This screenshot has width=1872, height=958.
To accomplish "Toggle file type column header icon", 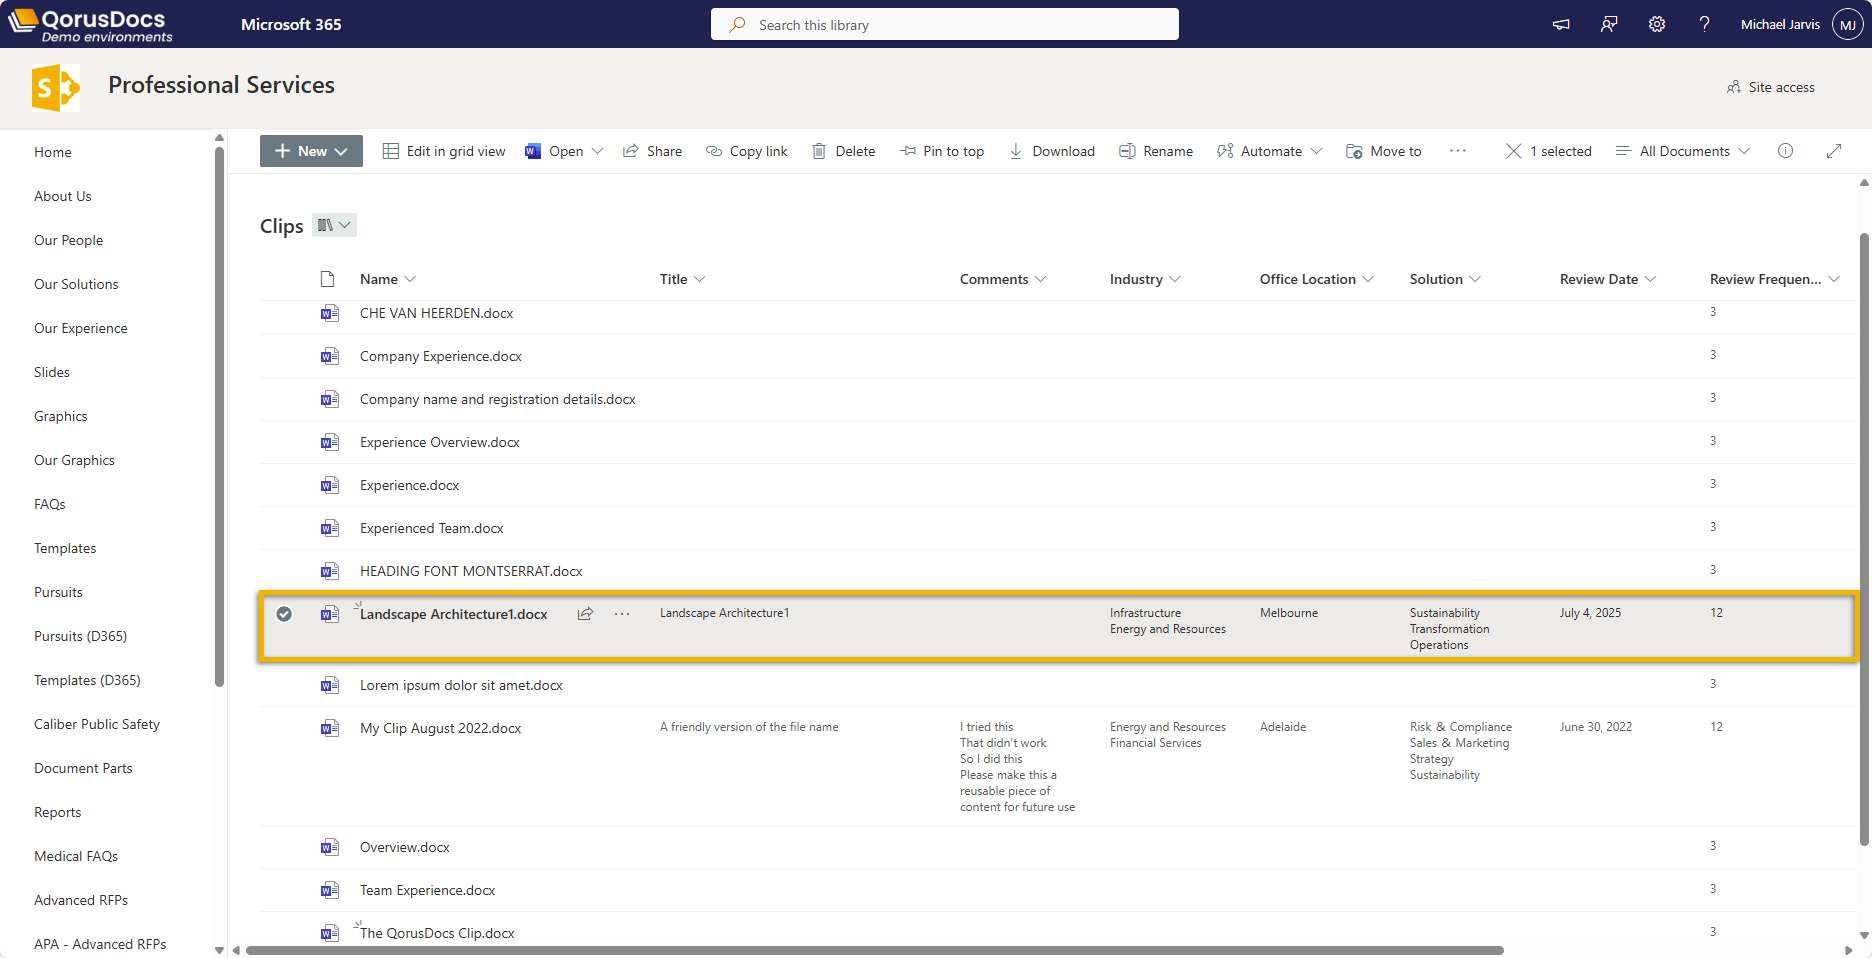I will [327, 279].
